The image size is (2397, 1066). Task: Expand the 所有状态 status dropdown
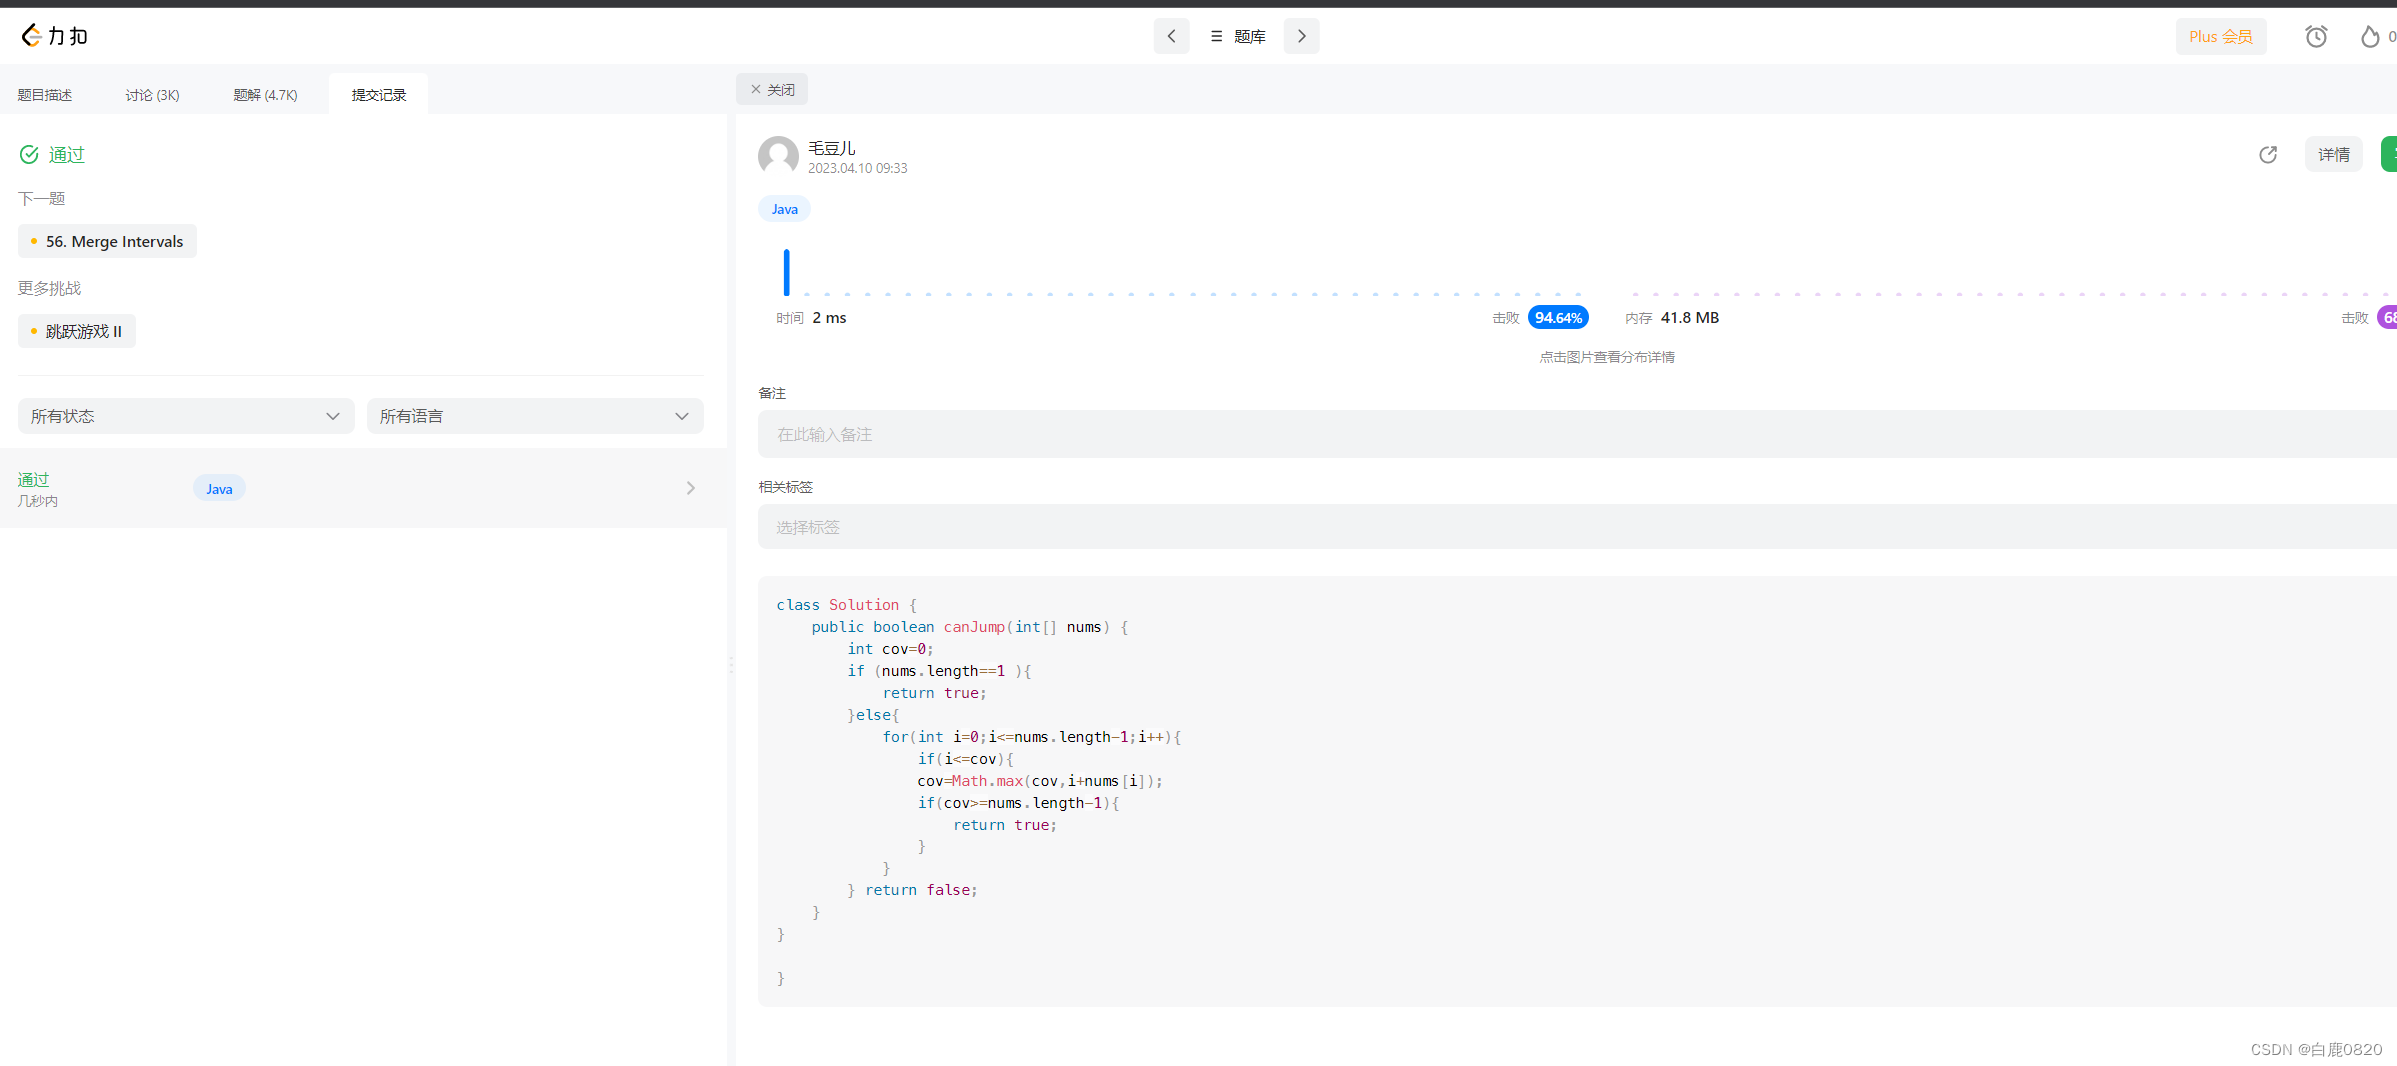click(186, 416)
